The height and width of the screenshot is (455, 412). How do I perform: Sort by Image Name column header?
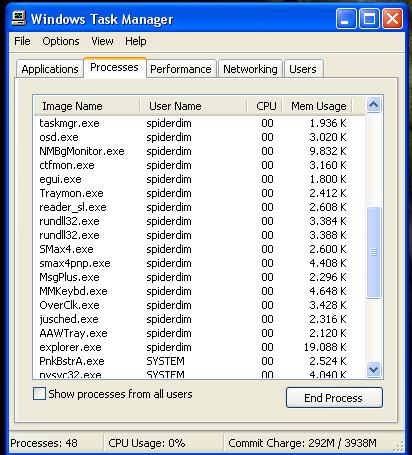tap(86, 106)
